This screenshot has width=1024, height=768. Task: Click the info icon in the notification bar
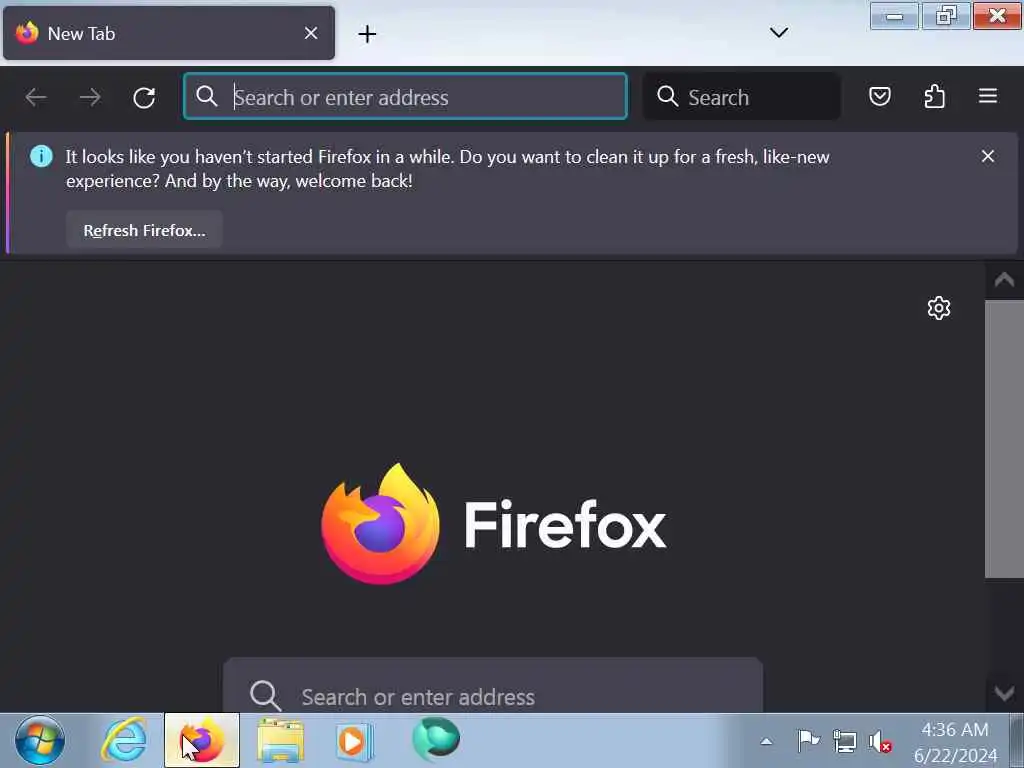pos(41,156)
